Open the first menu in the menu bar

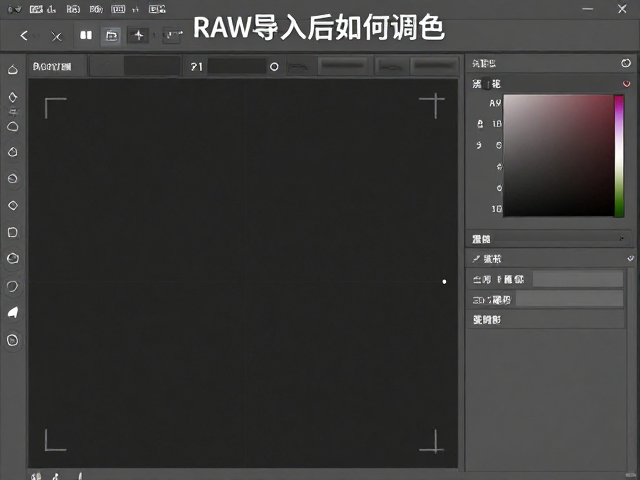(x=42, y=9)
